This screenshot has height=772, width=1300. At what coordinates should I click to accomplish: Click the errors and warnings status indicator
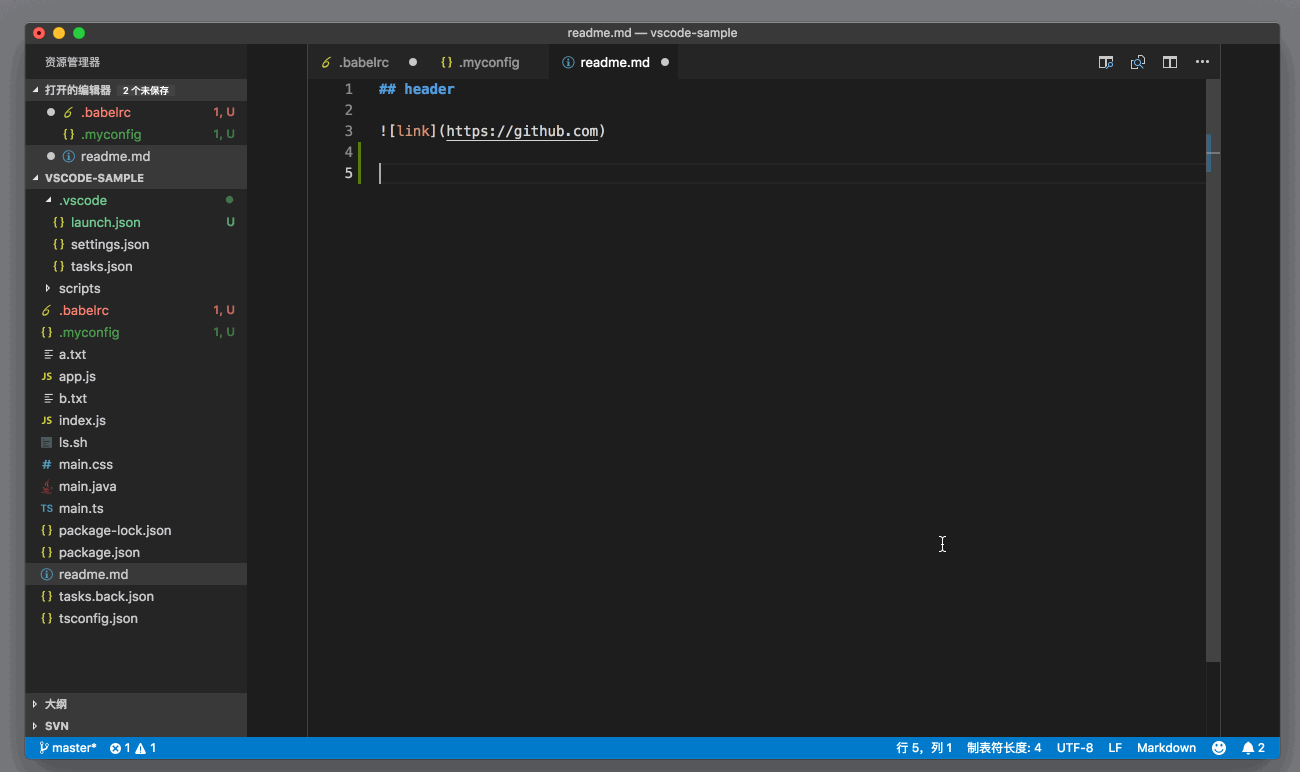[x=133, y=748]
